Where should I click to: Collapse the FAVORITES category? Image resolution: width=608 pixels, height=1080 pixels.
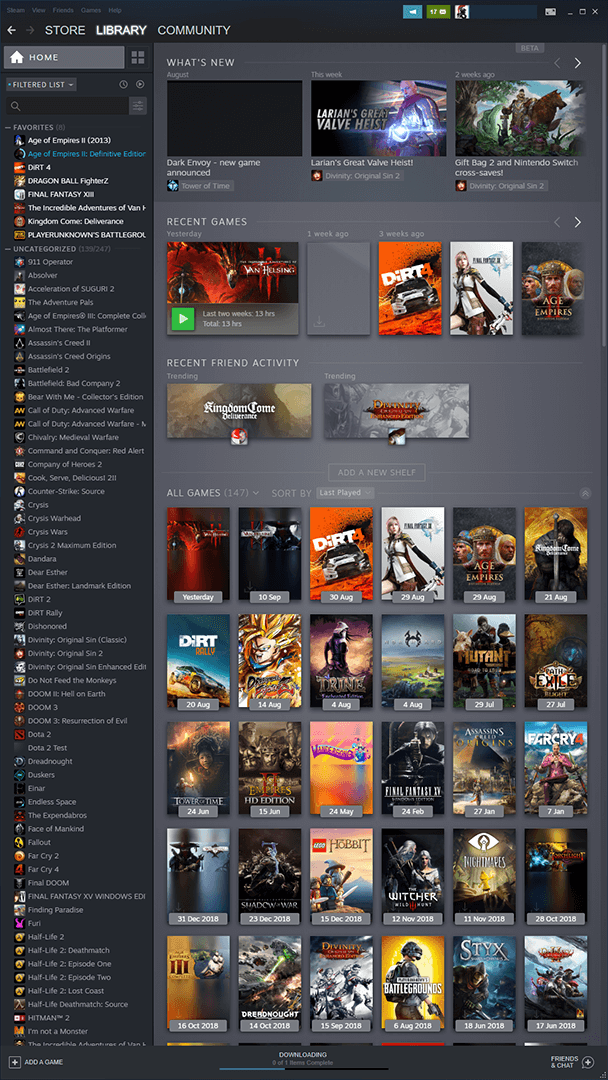coord(8,127)
